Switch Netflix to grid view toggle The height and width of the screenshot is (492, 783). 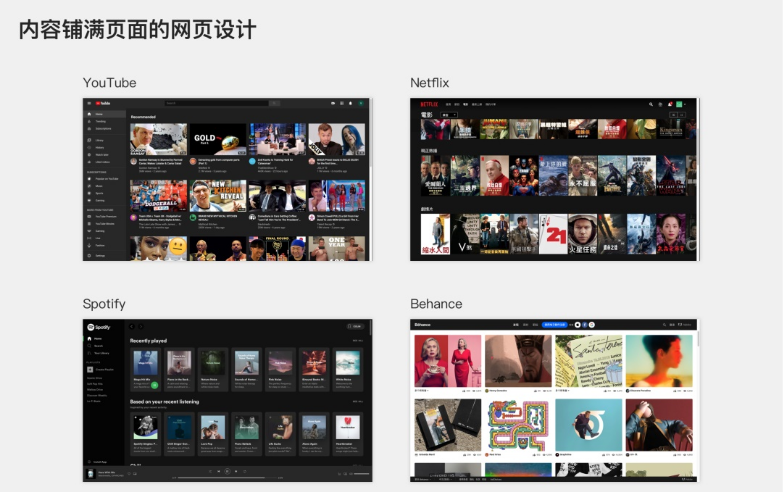(x=681, y=115)
